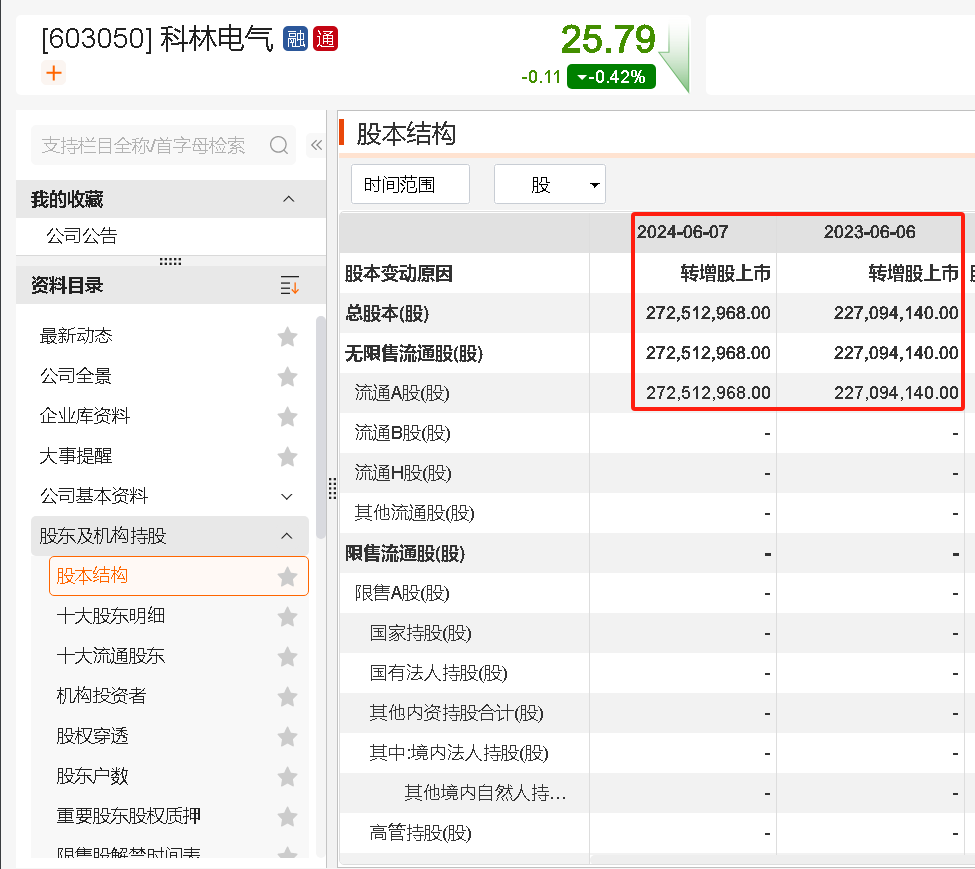Viewport: 975px width, 869px height.
Task: Click the 流通A股(股) row label
Action: coord(402,393)
